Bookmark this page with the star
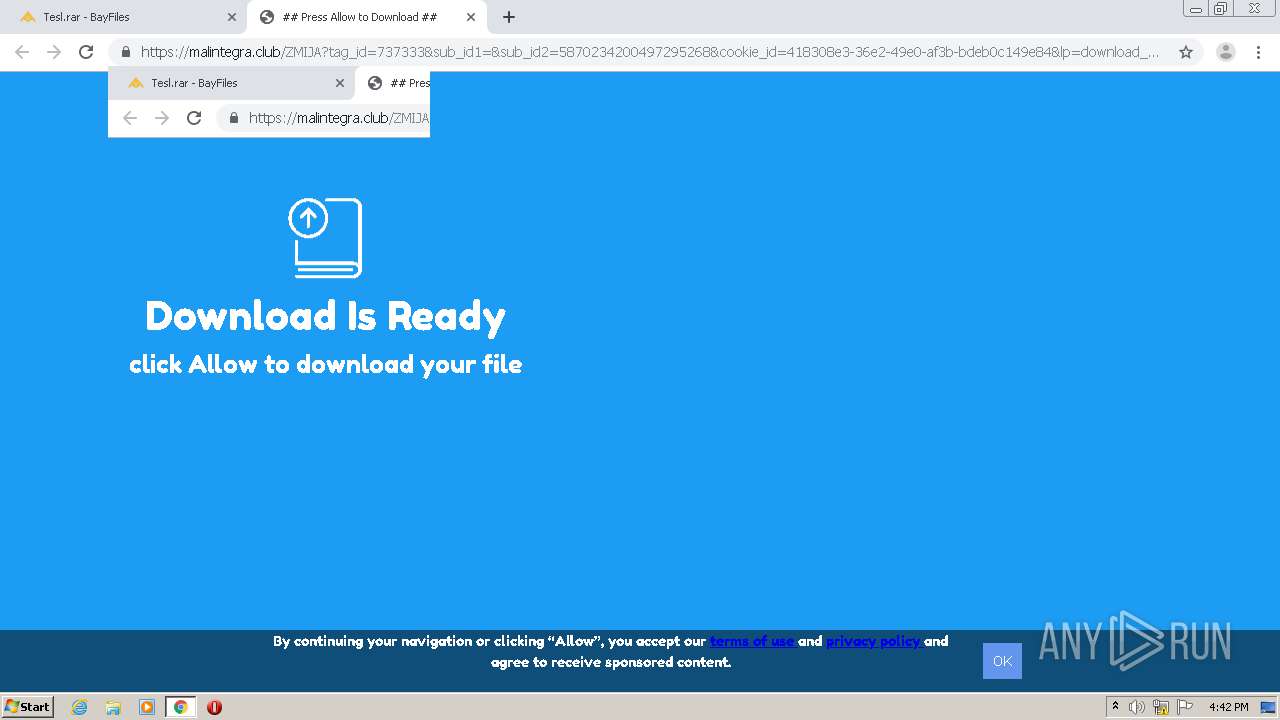The height and width of the screenshot is (720, 1280). [1186, 52]
